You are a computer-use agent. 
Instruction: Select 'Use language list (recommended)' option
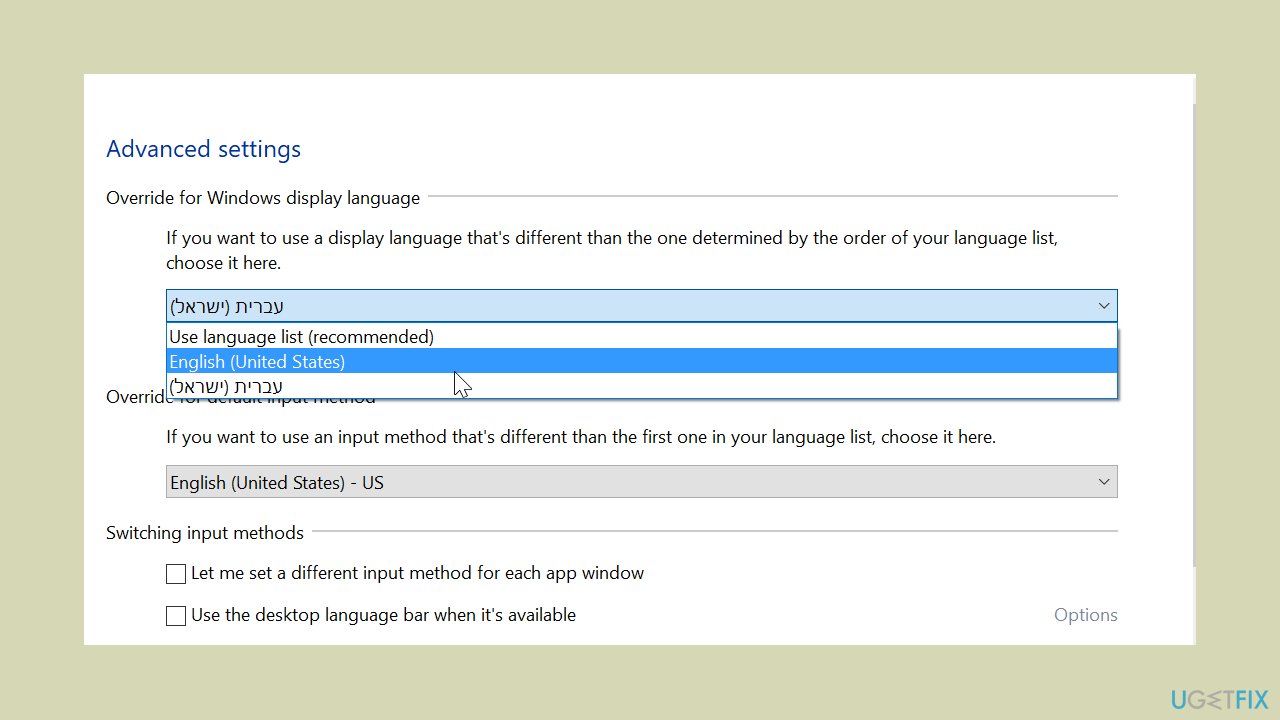click(x=641, y=336)
